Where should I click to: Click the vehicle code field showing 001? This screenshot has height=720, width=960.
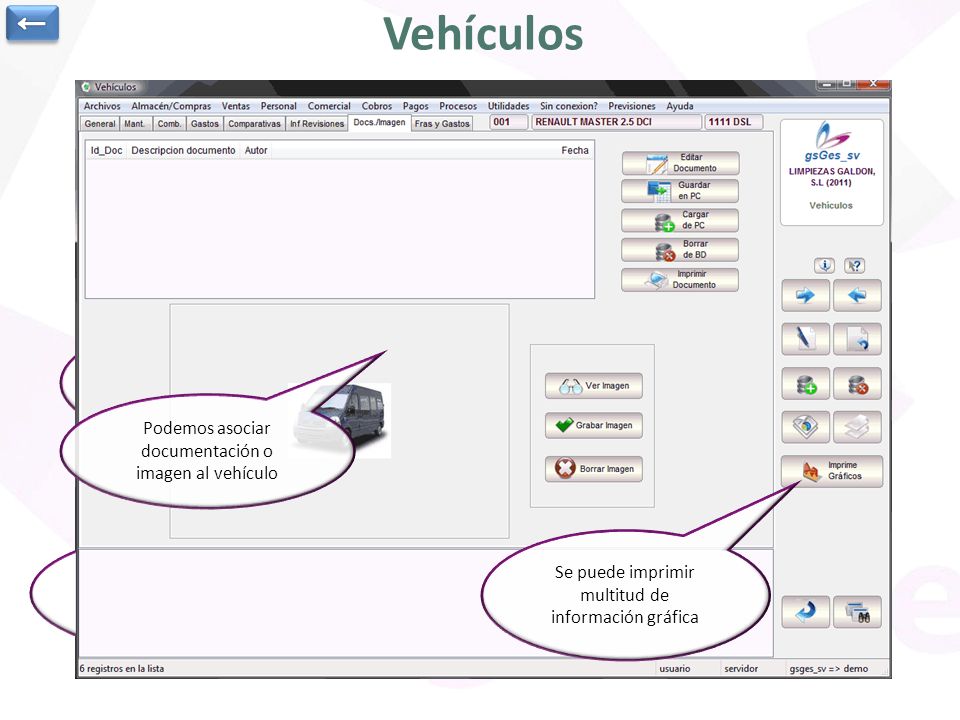point(508,122)
